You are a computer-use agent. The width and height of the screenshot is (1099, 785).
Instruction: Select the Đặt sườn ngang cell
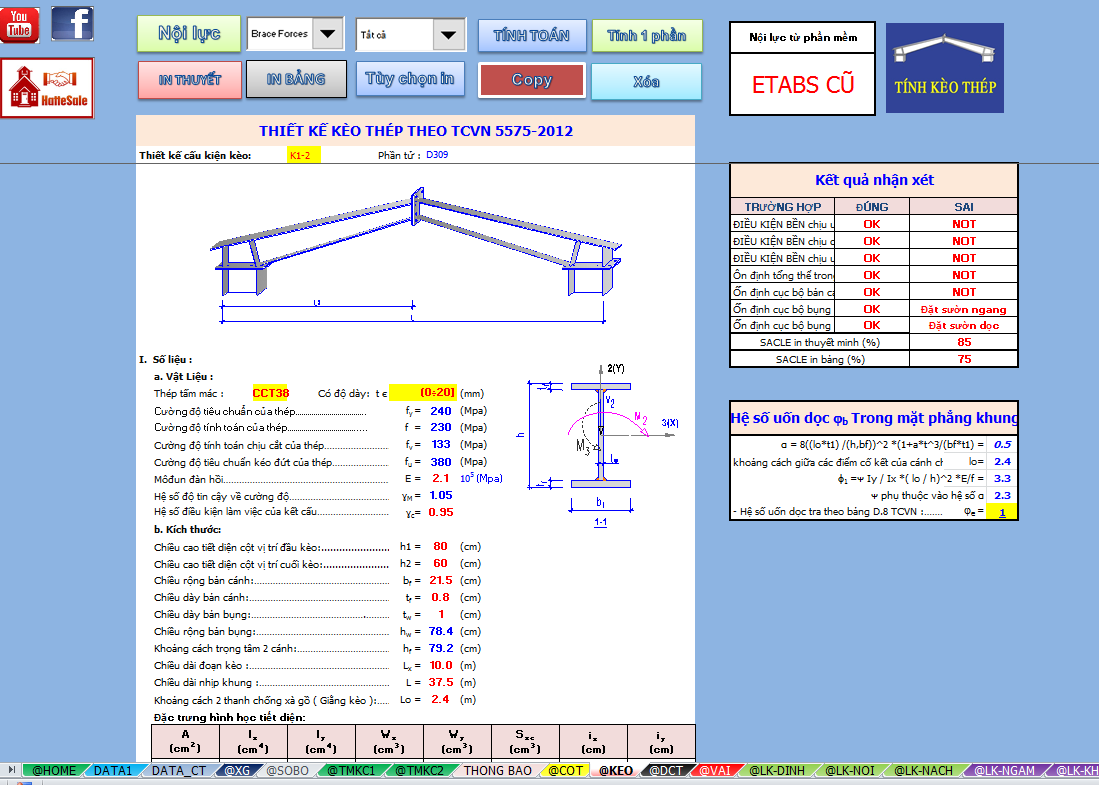tap(964, 309)
